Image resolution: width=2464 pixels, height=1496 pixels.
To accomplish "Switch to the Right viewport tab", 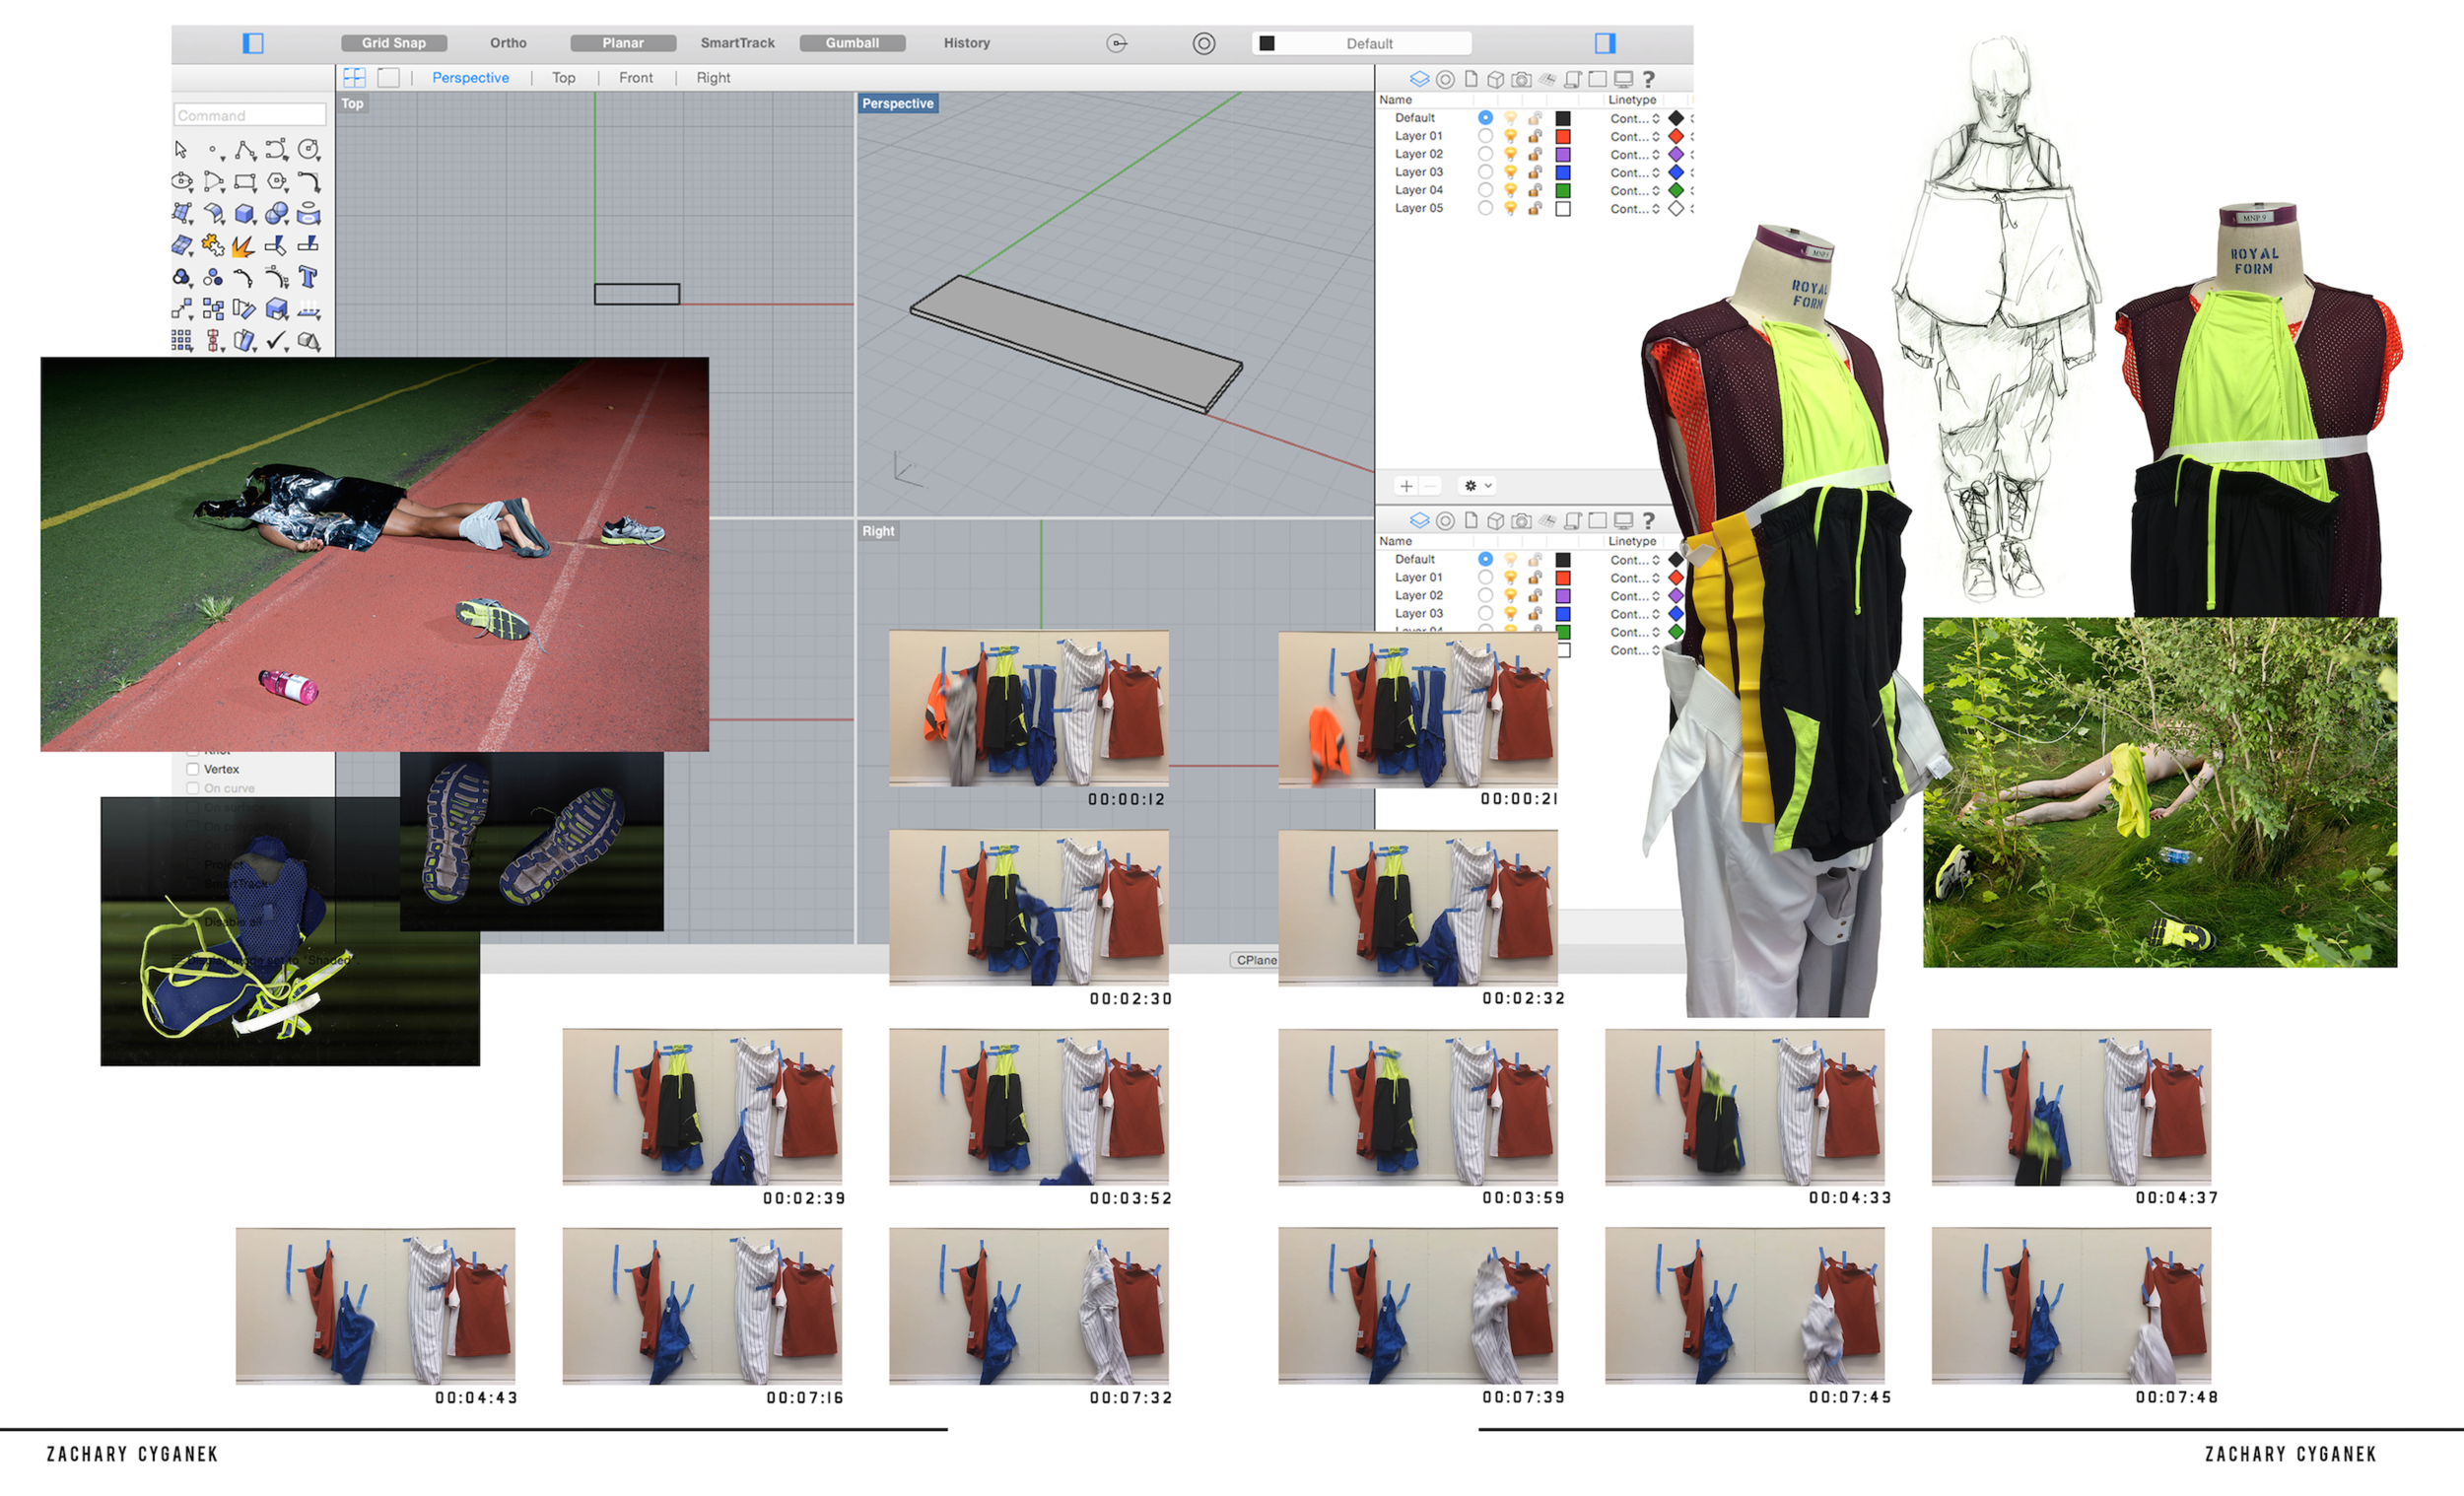I will coord(713,78).
